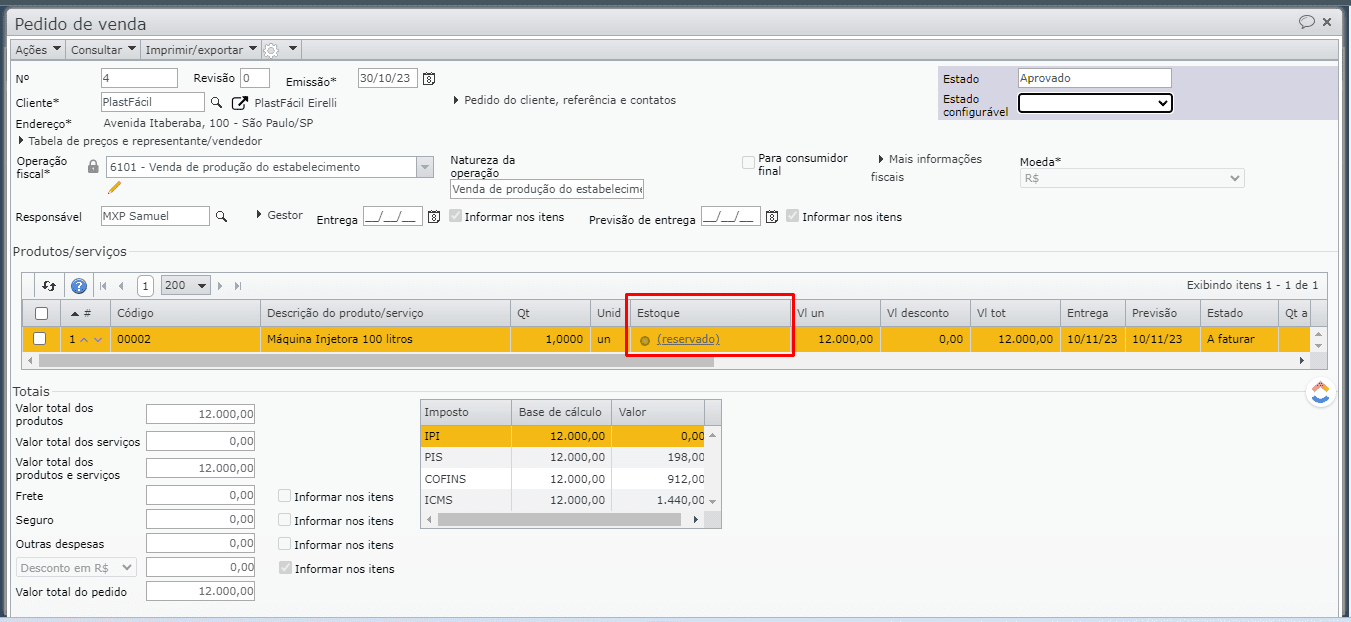Open the Imprimir/exportar menu
The height and width of the screenshot is (622, 1351).
pos(201,49)
